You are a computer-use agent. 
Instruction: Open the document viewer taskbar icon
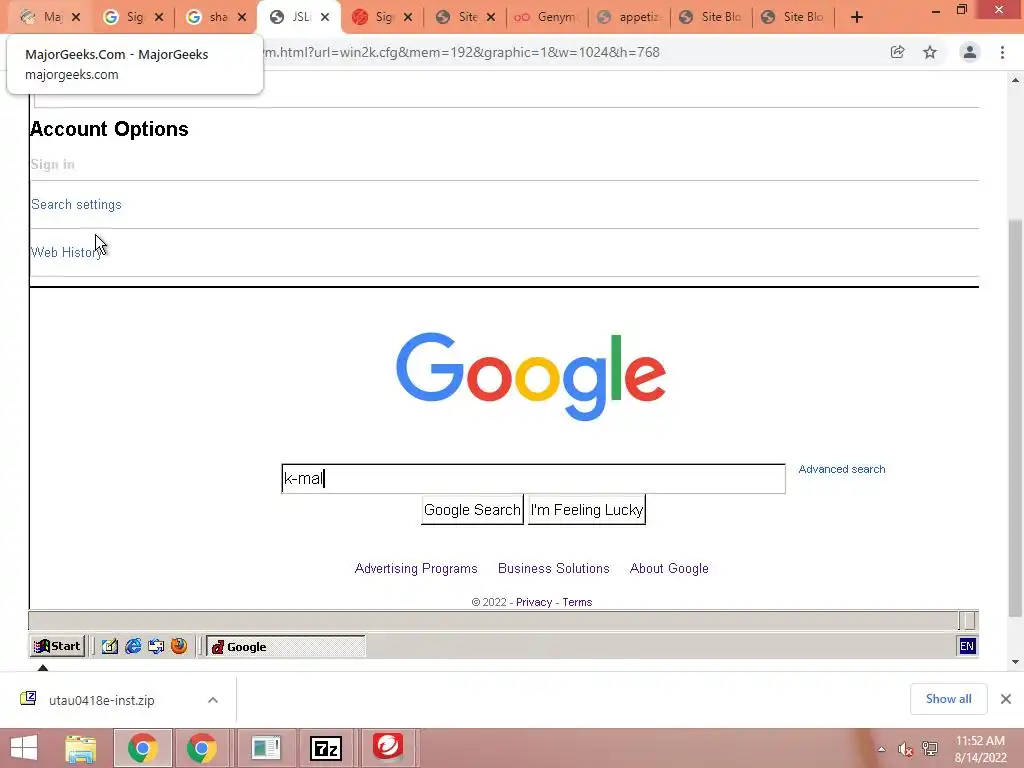(x=265, y=748)
